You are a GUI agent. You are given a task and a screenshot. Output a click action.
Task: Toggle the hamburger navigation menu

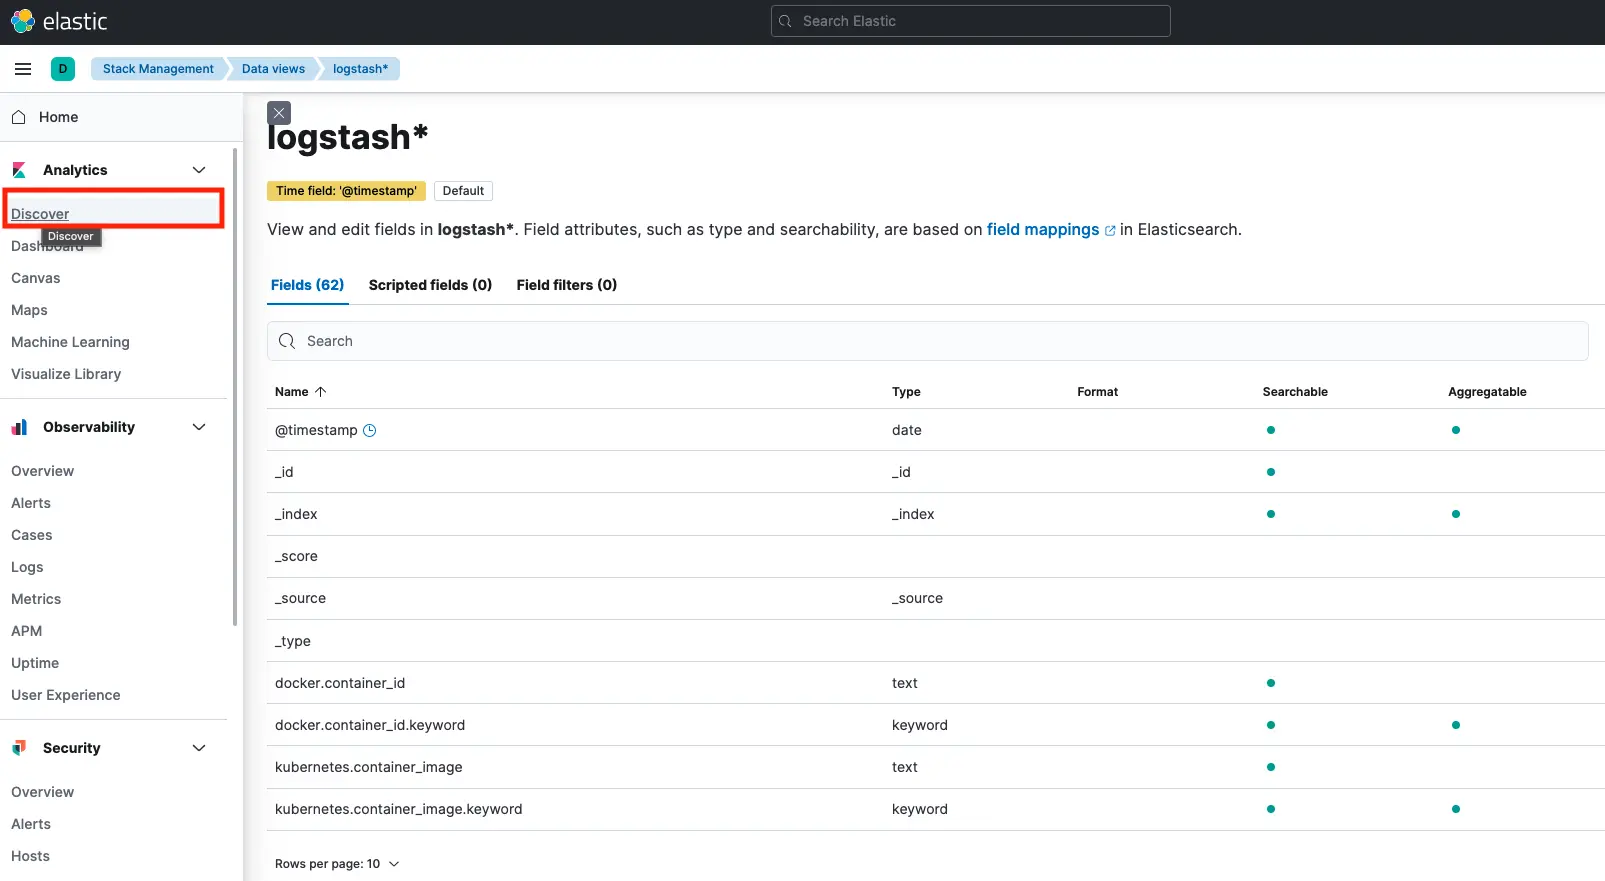tap(23, 69)
